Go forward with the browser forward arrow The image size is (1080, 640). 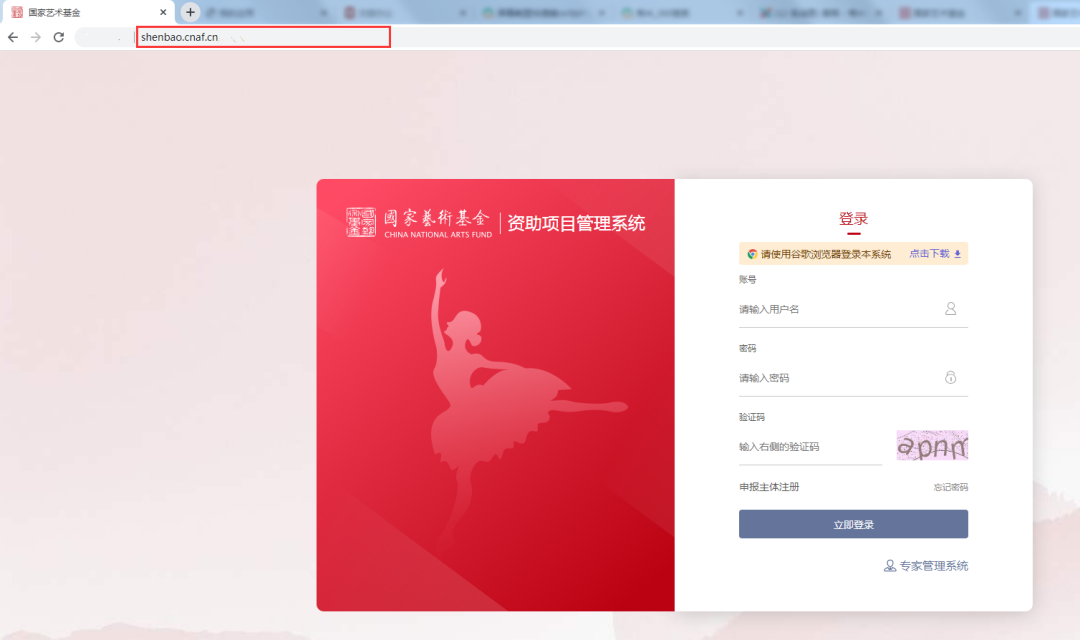(36, 37)
